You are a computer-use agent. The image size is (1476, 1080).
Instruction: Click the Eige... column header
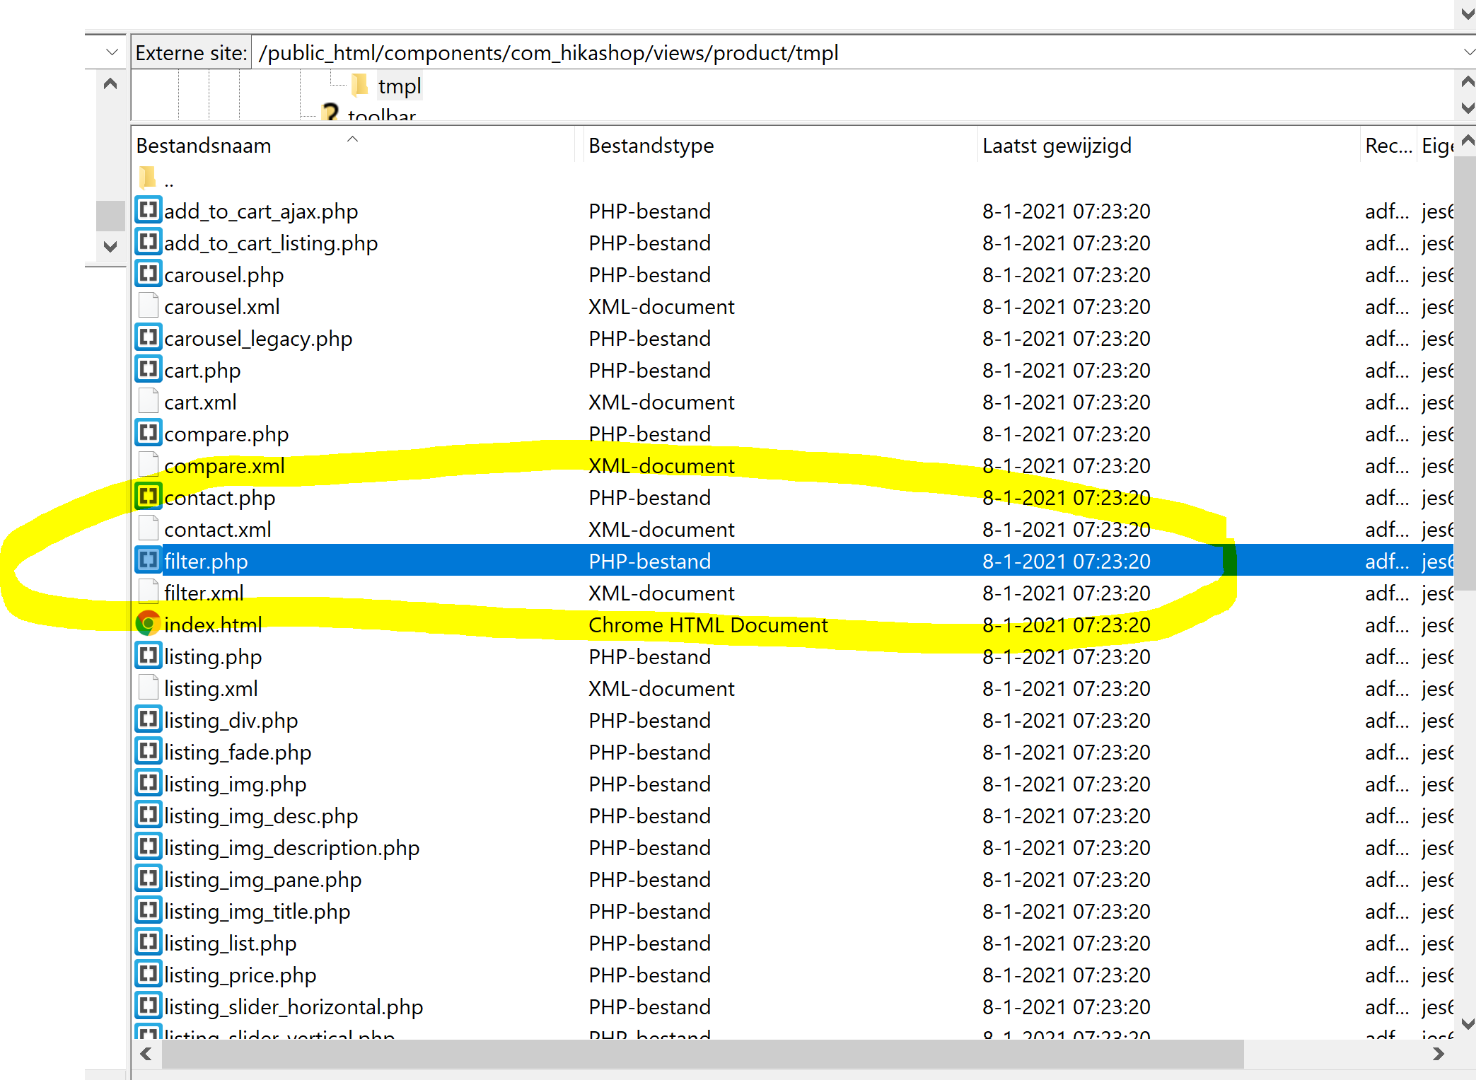1437,146
